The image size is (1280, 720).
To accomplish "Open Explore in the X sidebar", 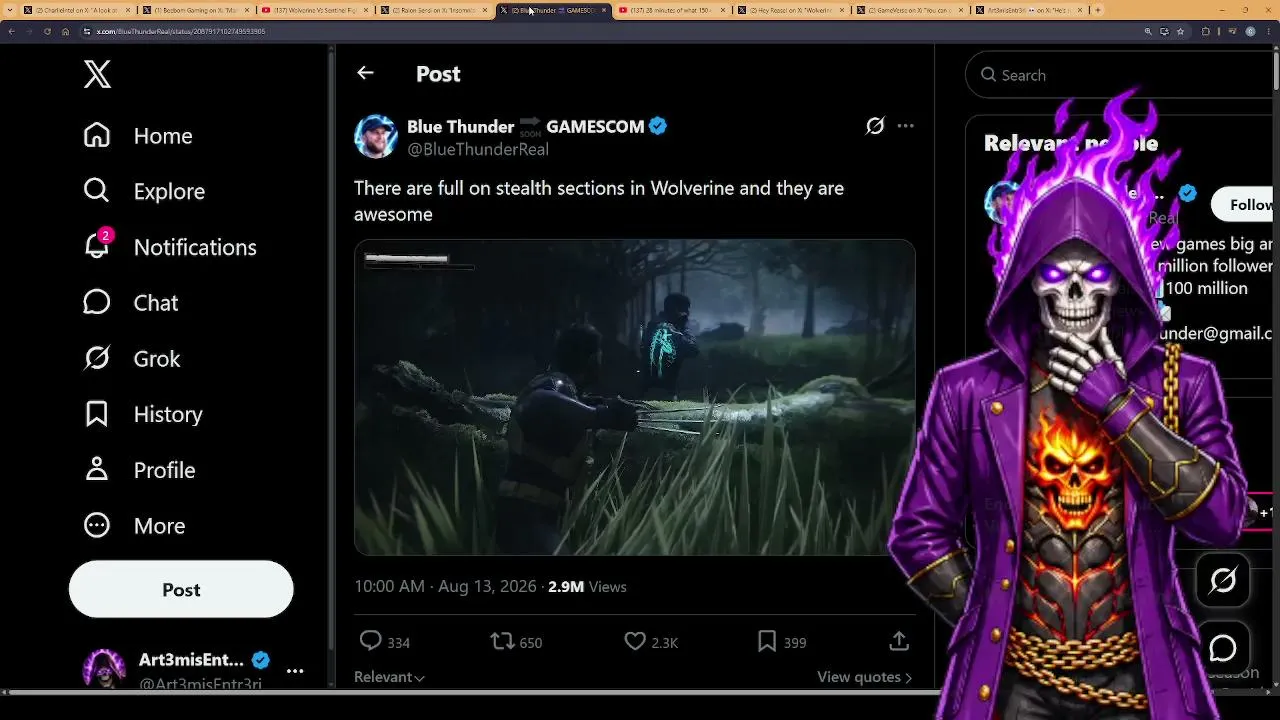I will coord(144,191).
